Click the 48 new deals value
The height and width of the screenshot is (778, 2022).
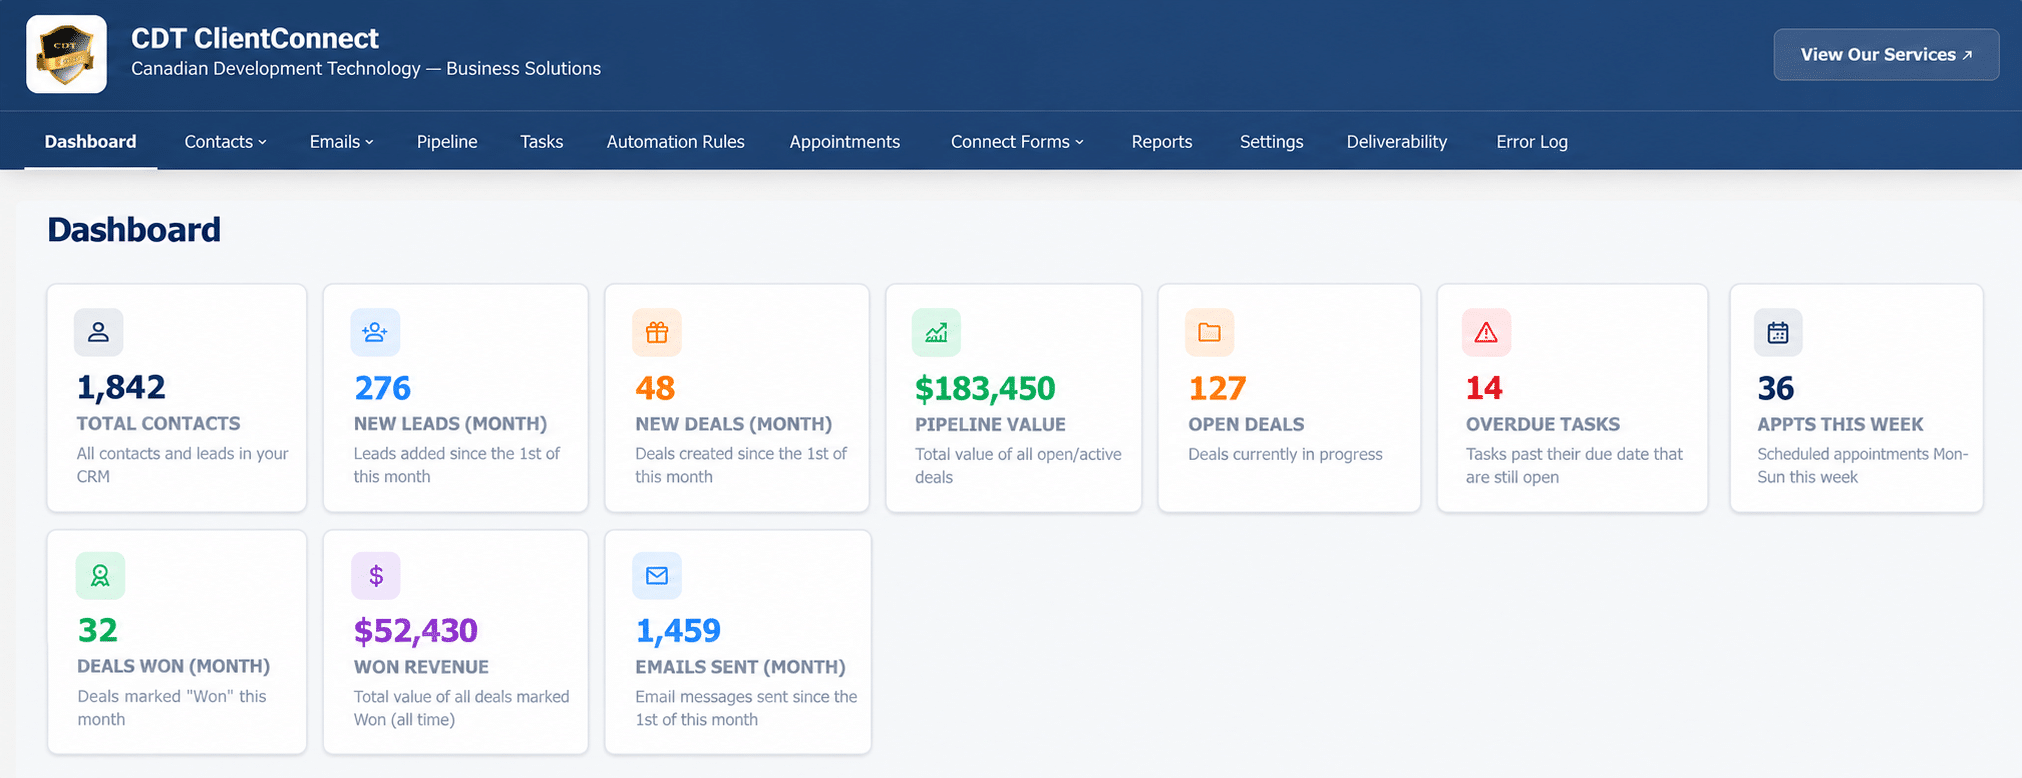tap(655, 388)
